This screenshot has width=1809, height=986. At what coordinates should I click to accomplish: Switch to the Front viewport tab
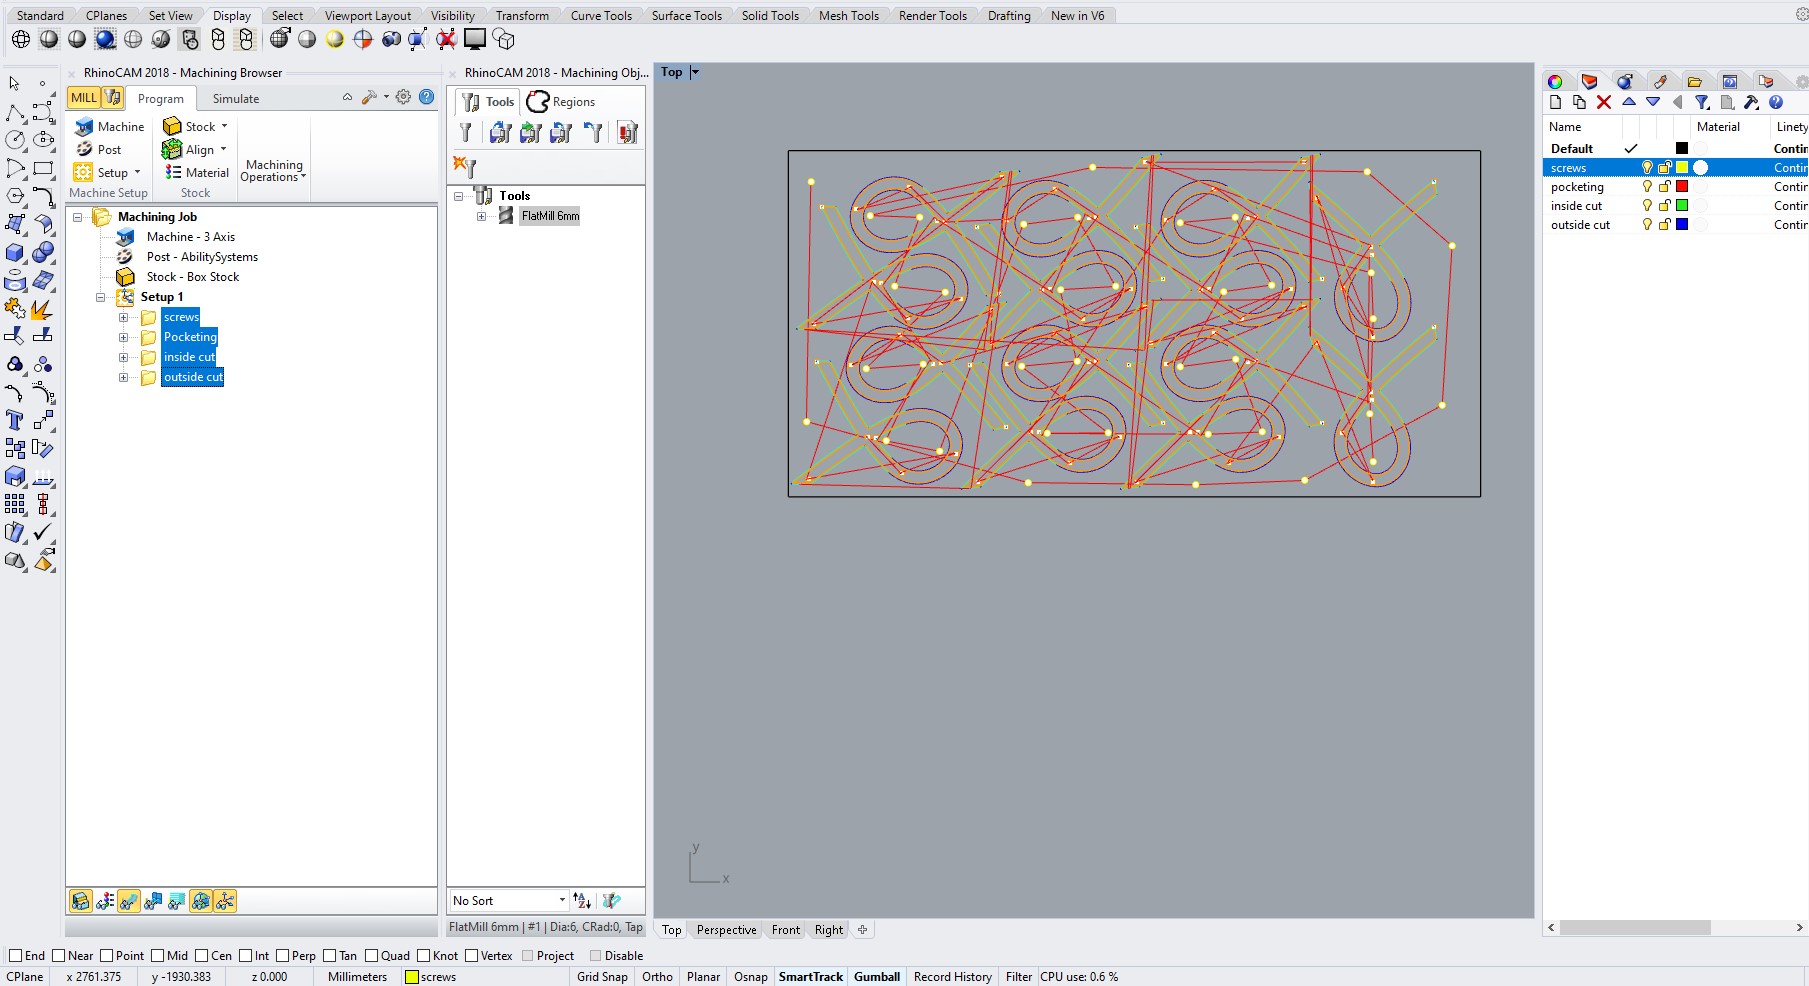click(786, 930)
